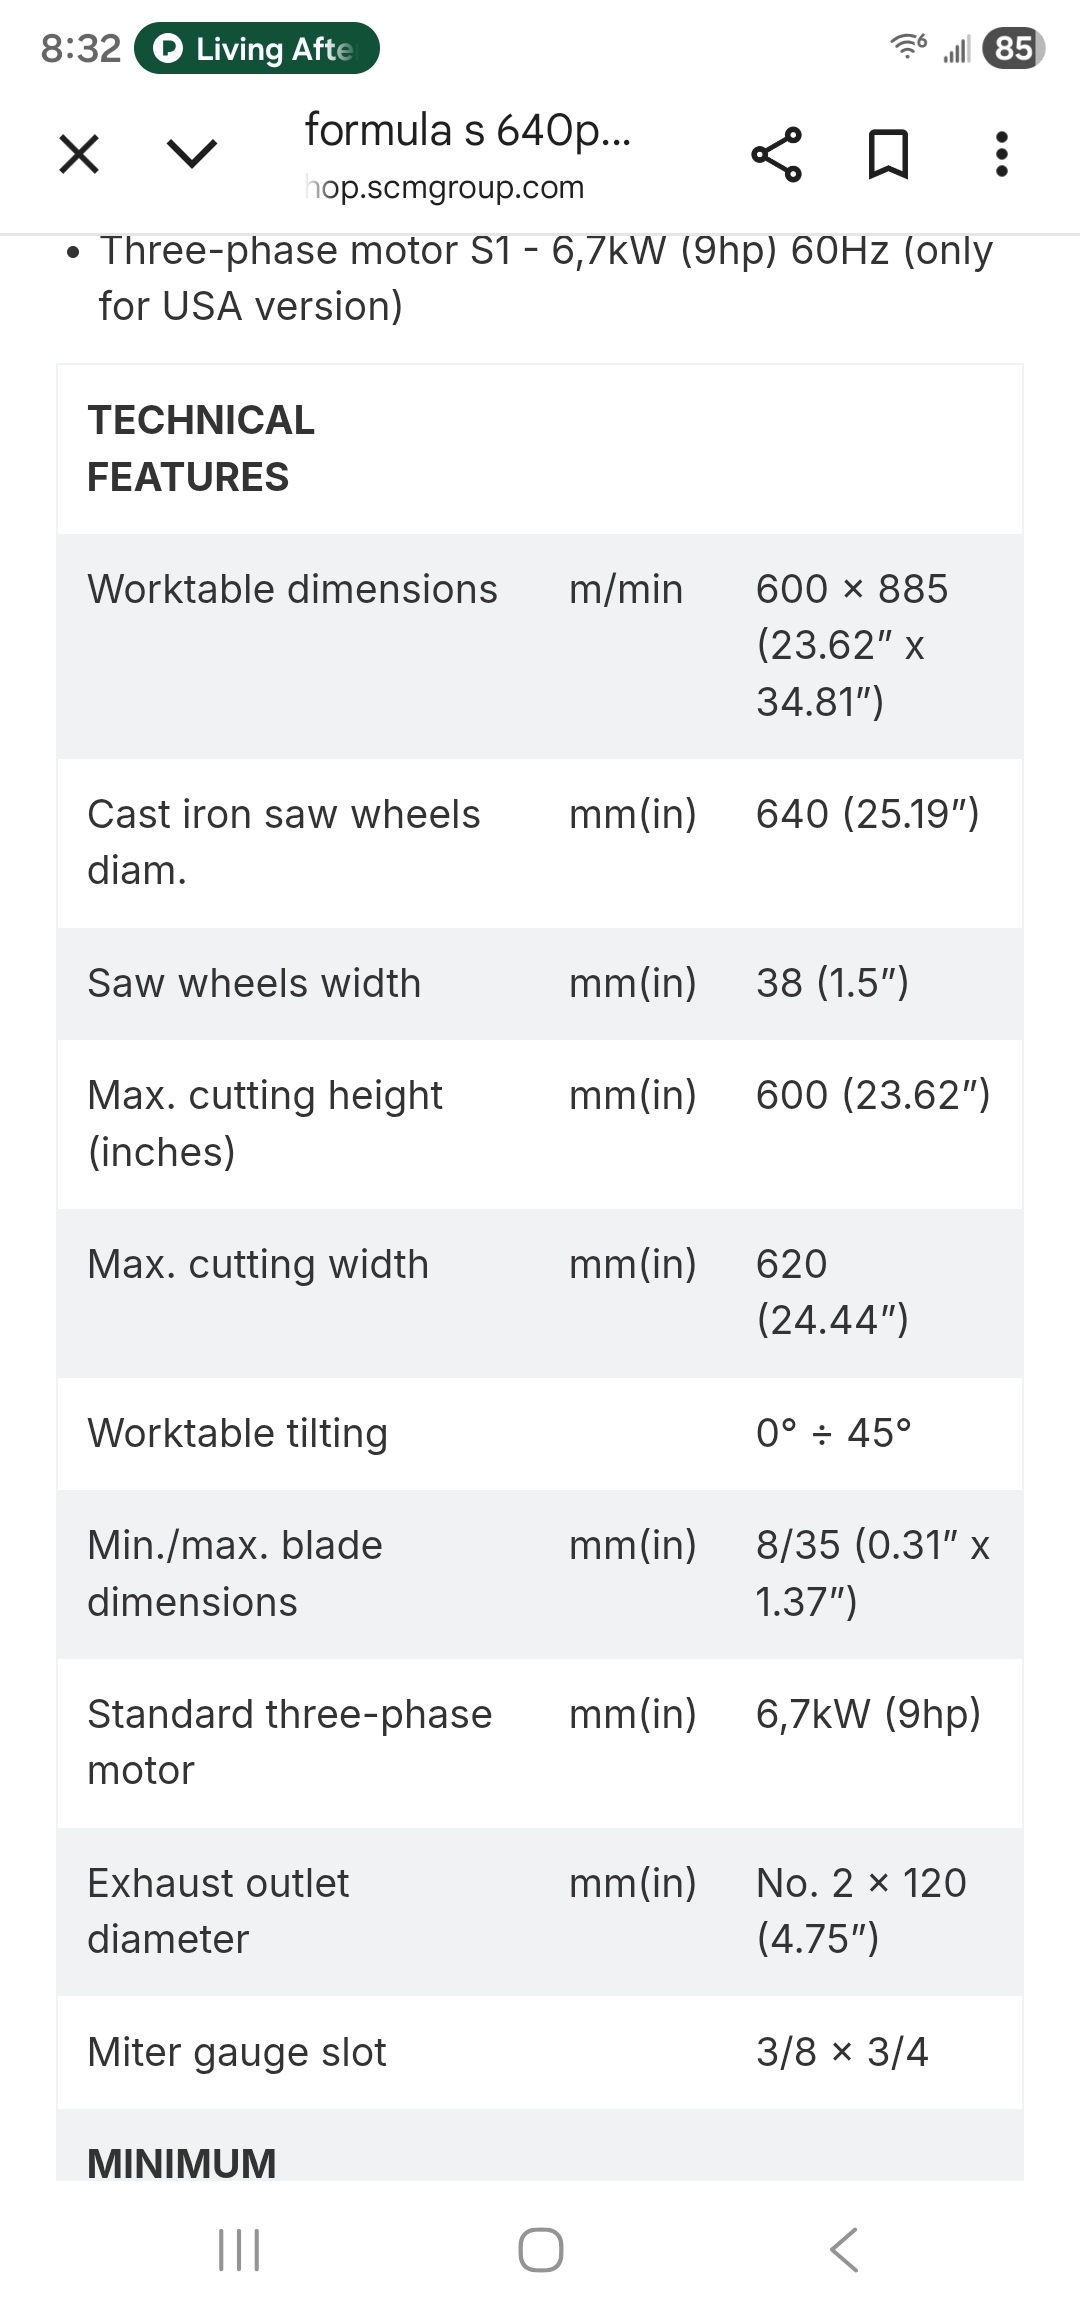Tap the Worktable tilting value
The image size is (1080, 2316).
point(833,1433)
